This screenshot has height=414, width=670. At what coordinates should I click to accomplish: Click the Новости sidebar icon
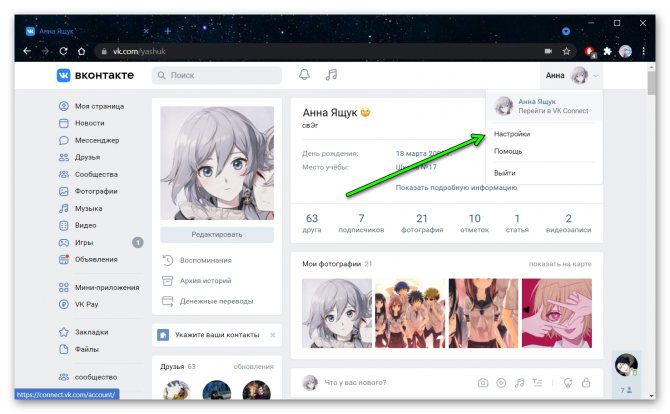click(64, 123)
